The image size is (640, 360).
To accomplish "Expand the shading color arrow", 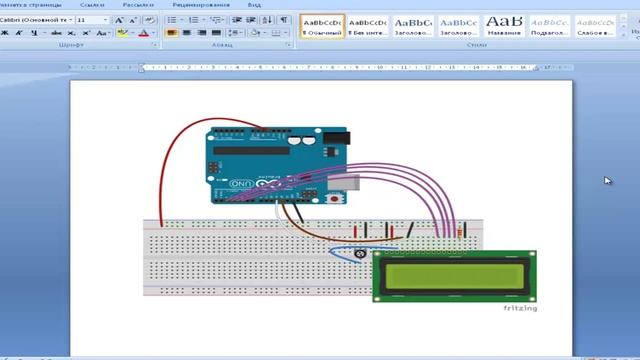I will (x=265, y=33).
